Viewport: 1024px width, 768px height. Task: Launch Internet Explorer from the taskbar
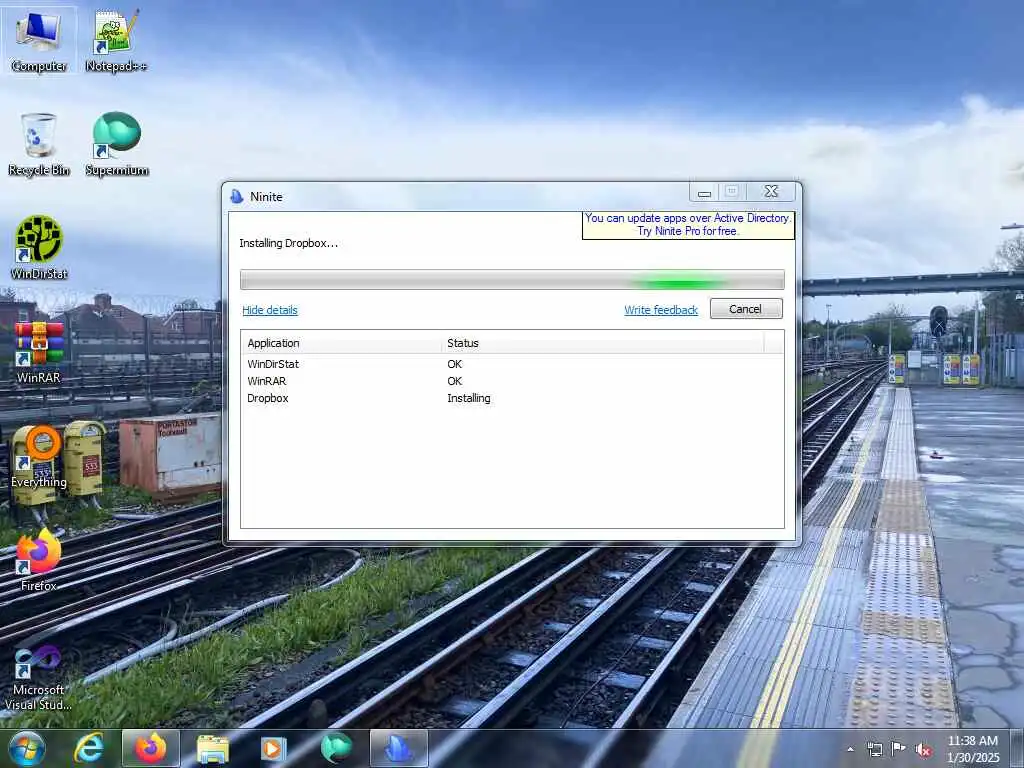point(88,748)
